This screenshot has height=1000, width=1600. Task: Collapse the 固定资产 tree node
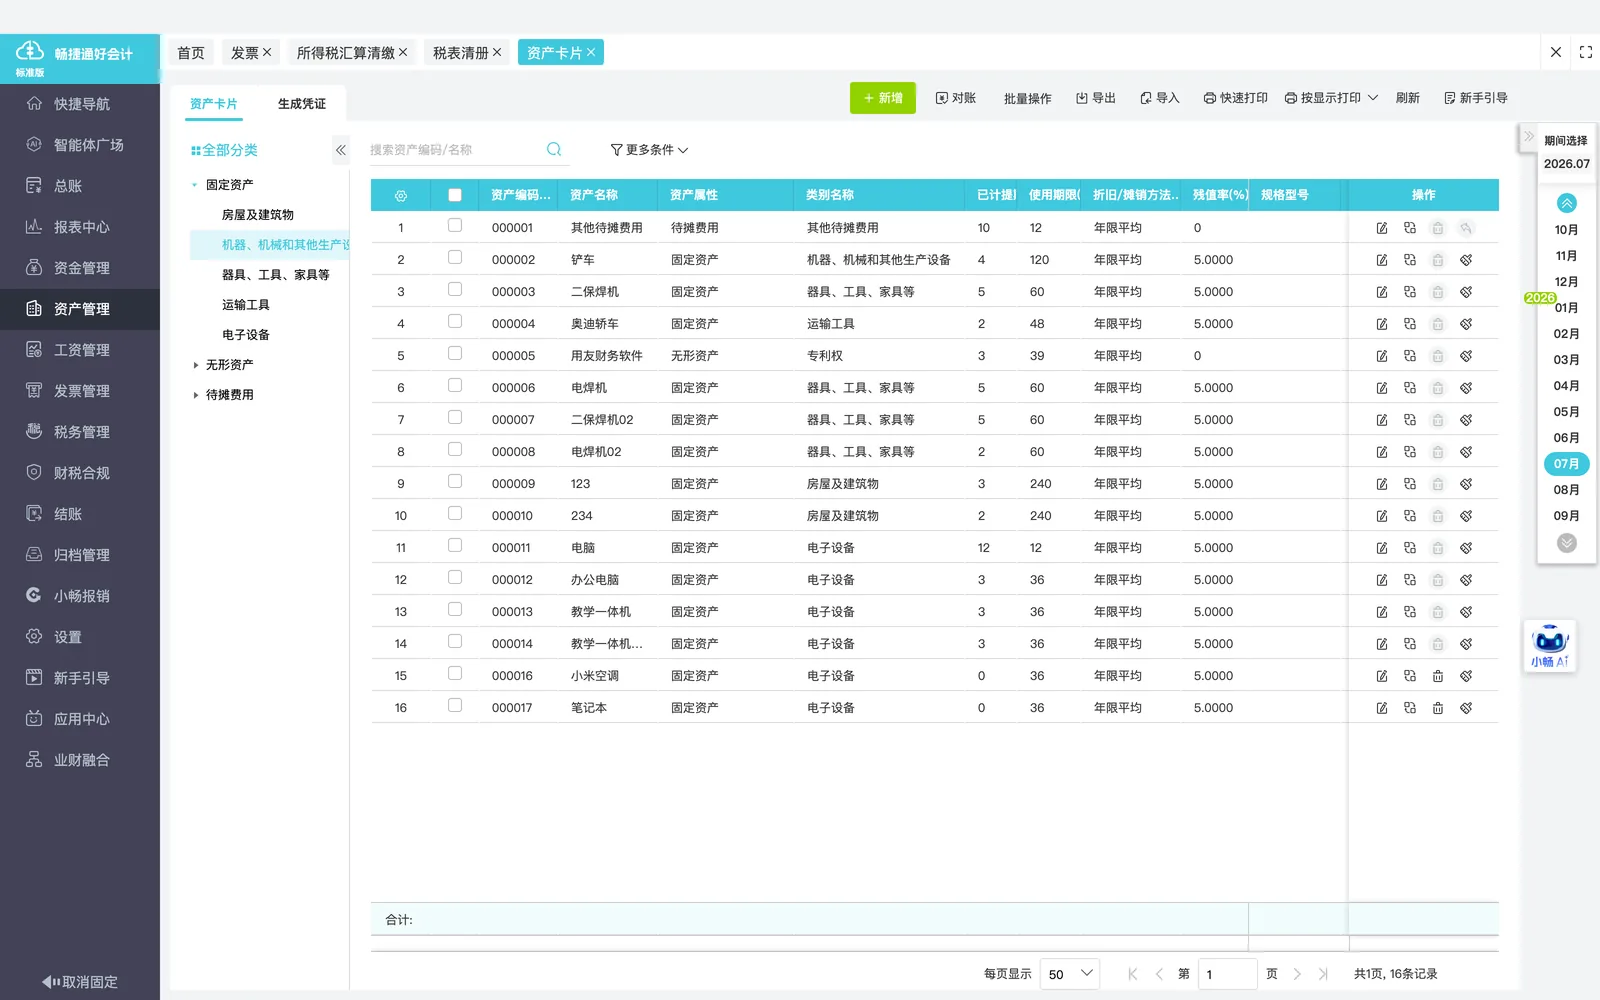click(x=195, y=185)
